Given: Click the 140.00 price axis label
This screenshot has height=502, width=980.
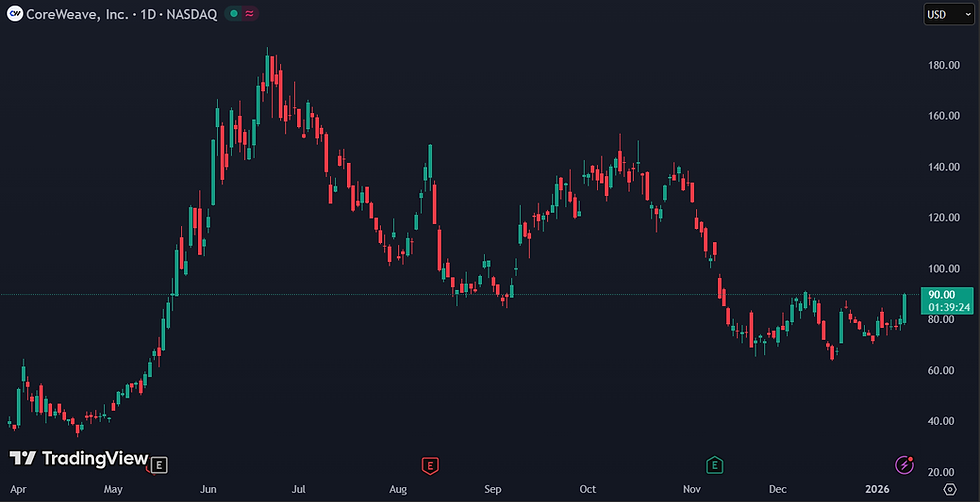Looking at the screenshot, I should pyautogui.click(x=944, y=167).
